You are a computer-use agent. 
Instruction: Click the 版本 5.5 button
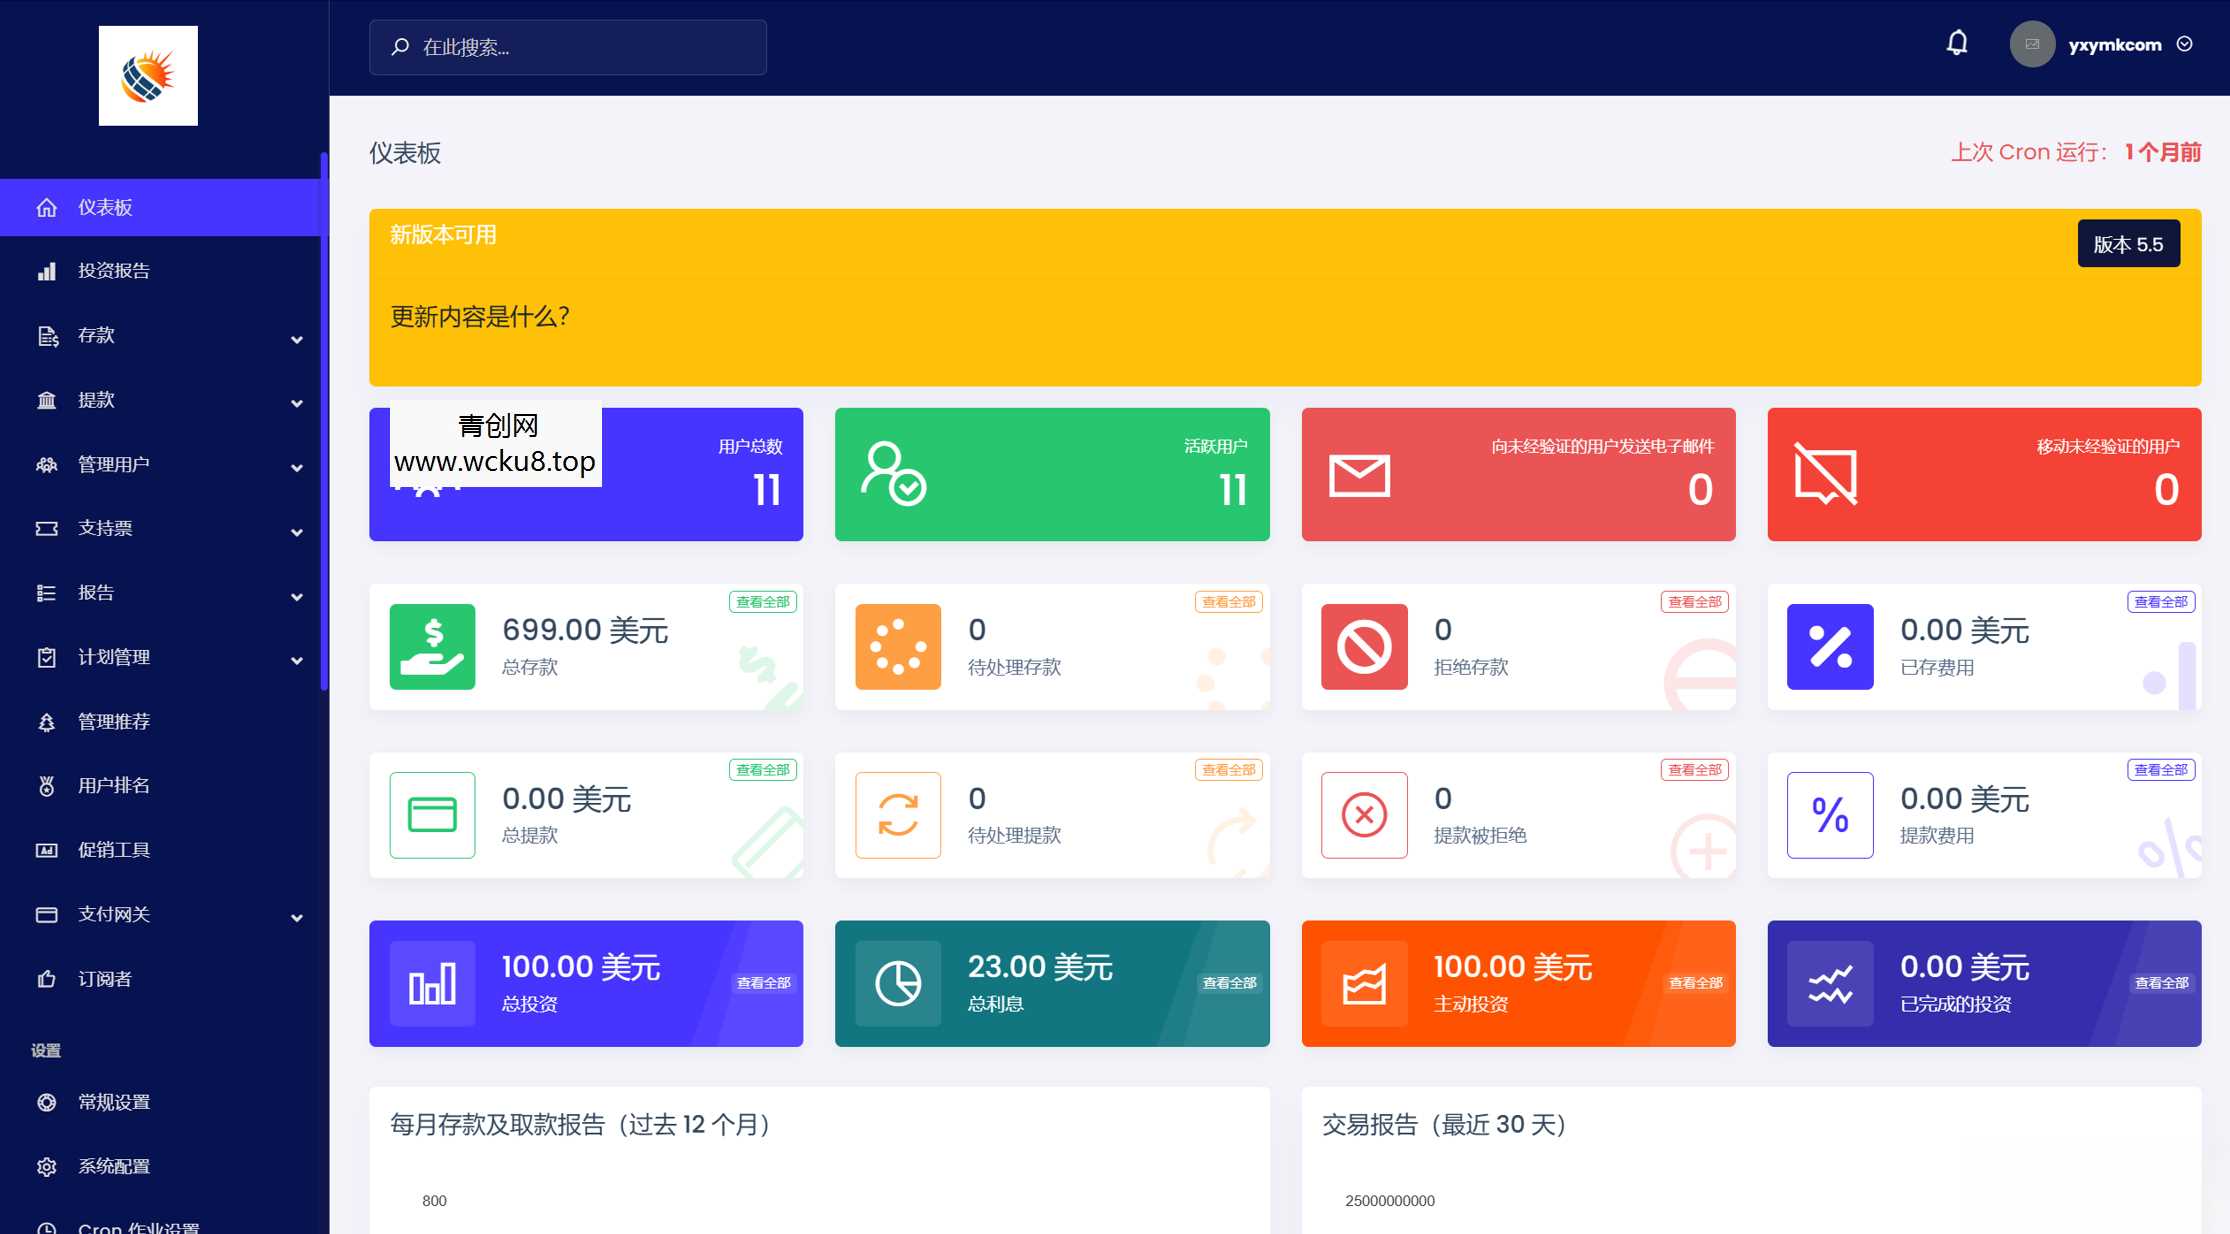tap(2128, 244)
